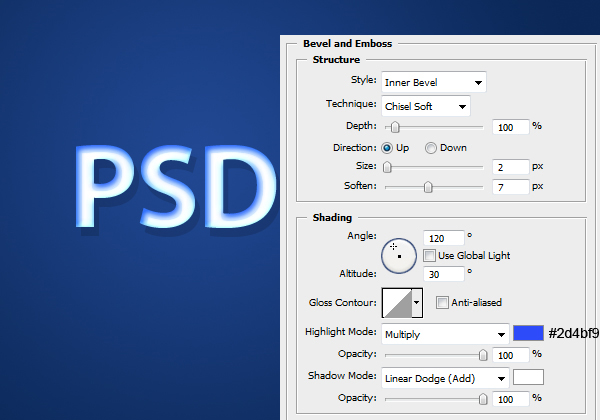Select the Down direction radio button
Image resolution: width=600 pixels, height=420 pixels.
click(431, 148)
